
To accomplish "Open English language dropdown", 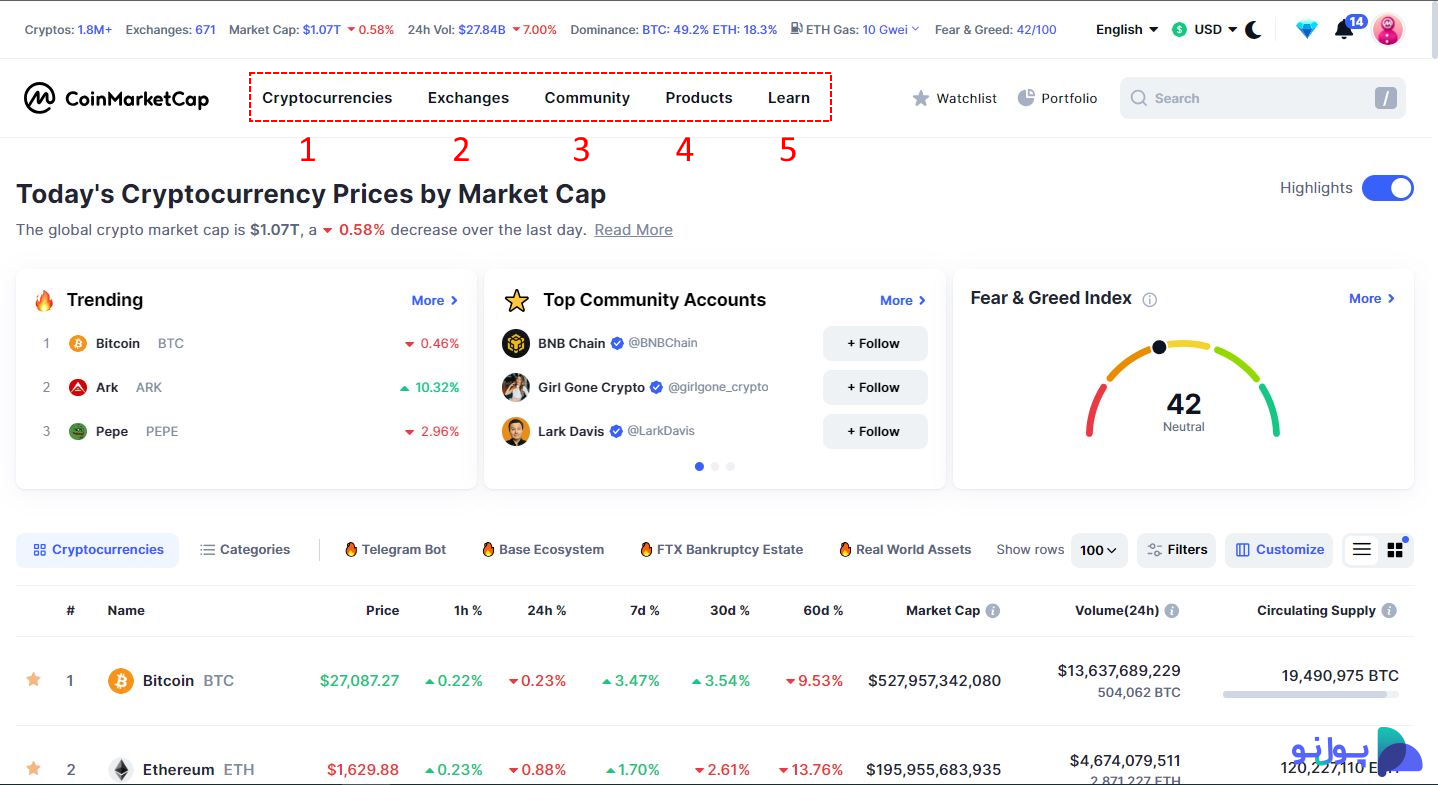I will point(1127,29).
